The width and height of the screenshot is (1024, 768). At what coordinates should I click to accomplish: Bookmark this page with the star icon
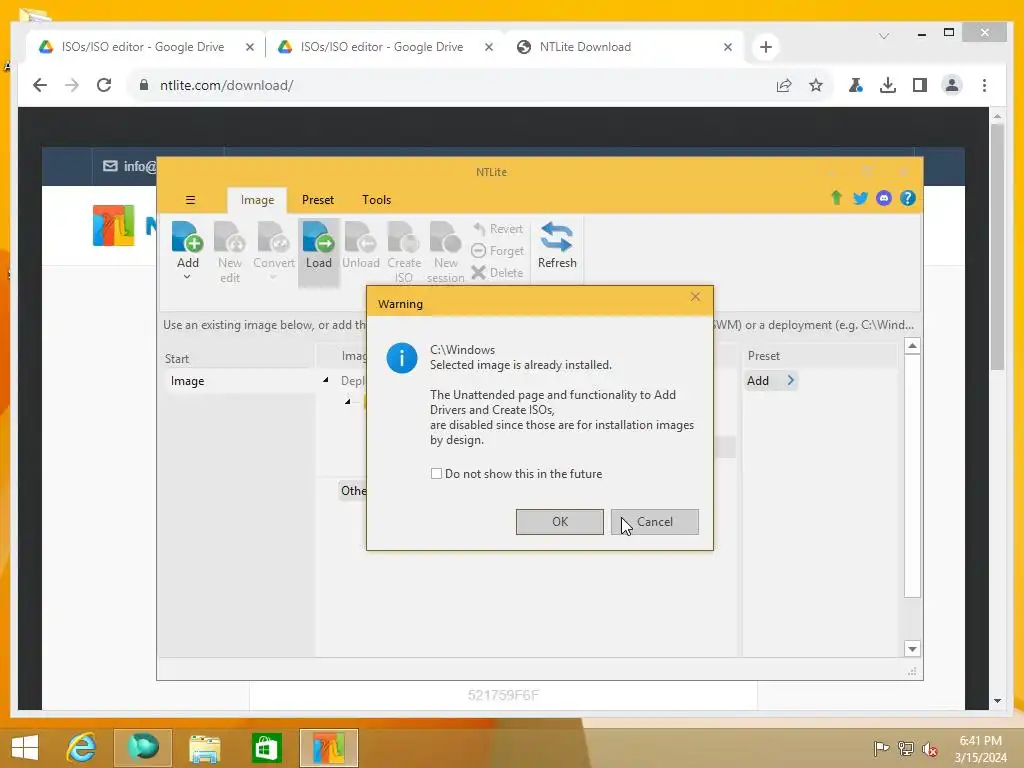816,85
